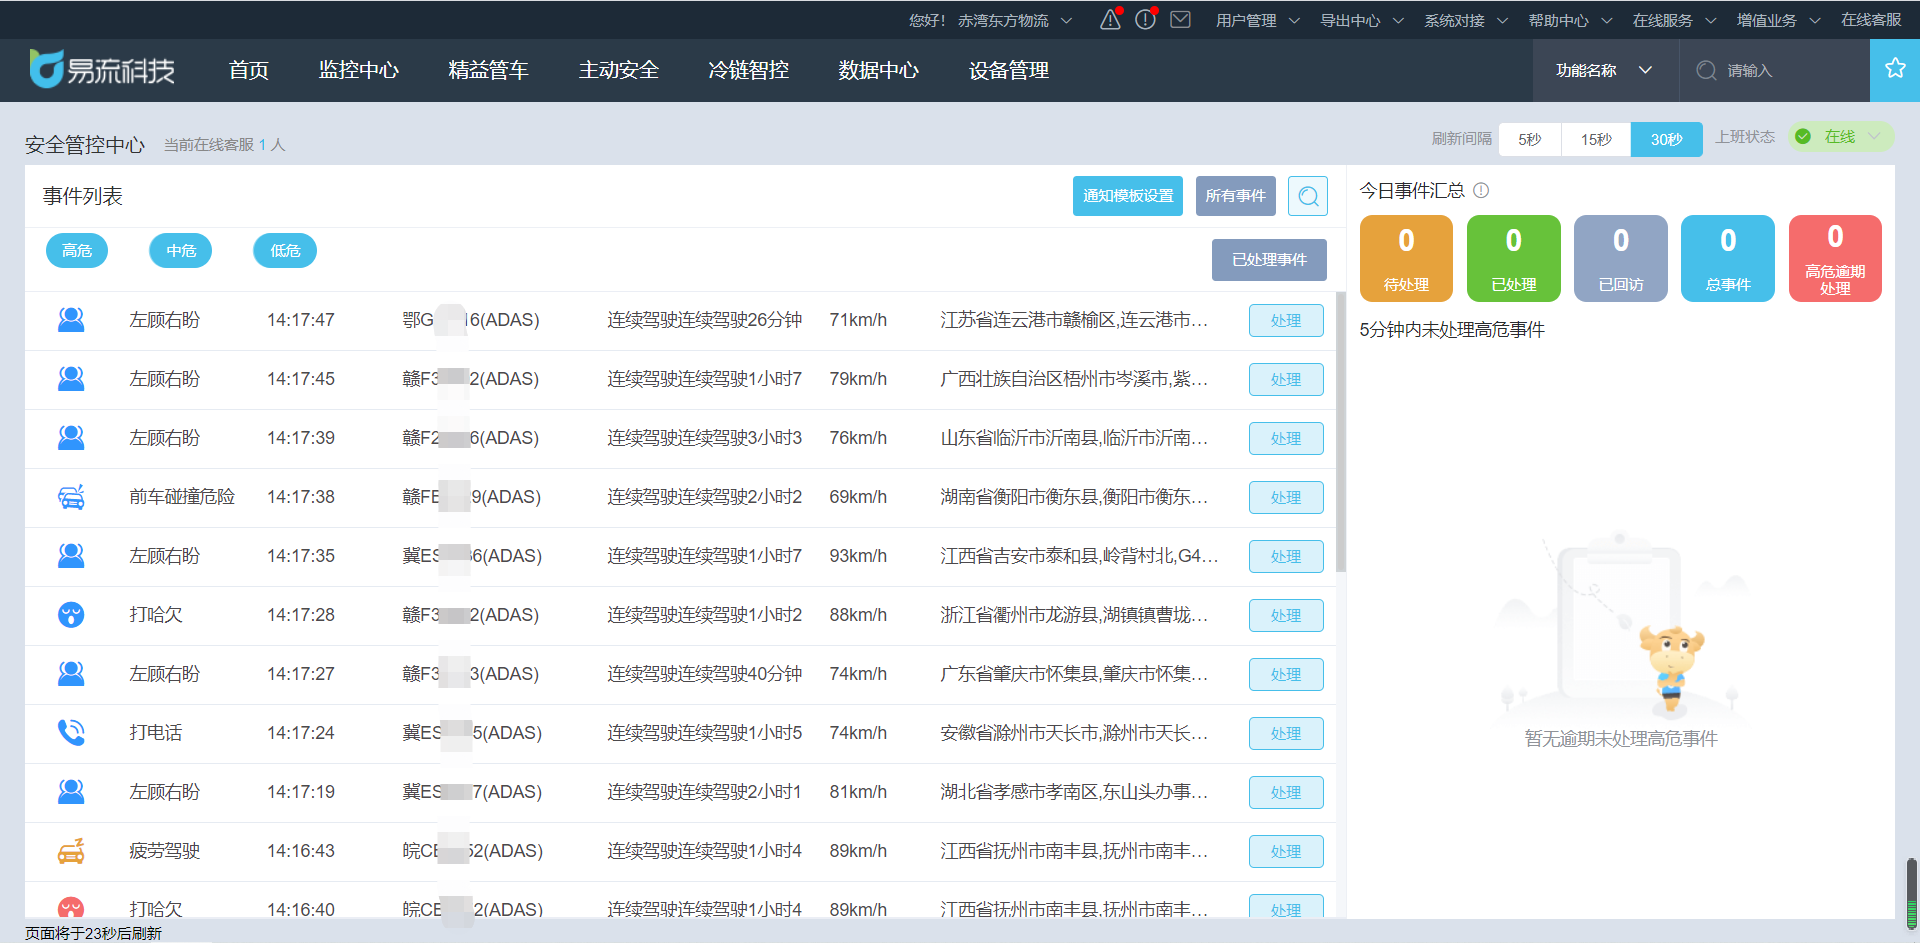Open the 功能名称 dropdown
Viewport: 1920px width, 943px height.
pyautogui.click(x=1604, y=70)
